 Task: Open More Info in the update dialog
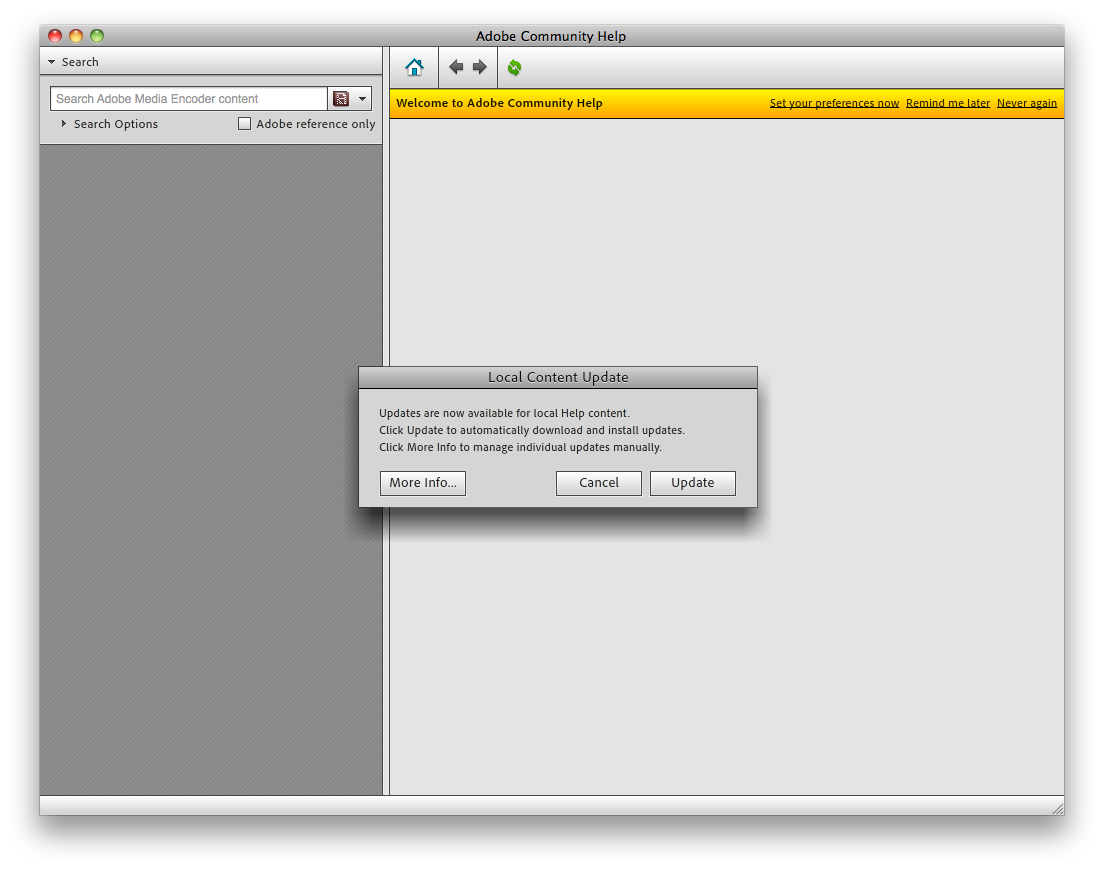click(422, 483)
